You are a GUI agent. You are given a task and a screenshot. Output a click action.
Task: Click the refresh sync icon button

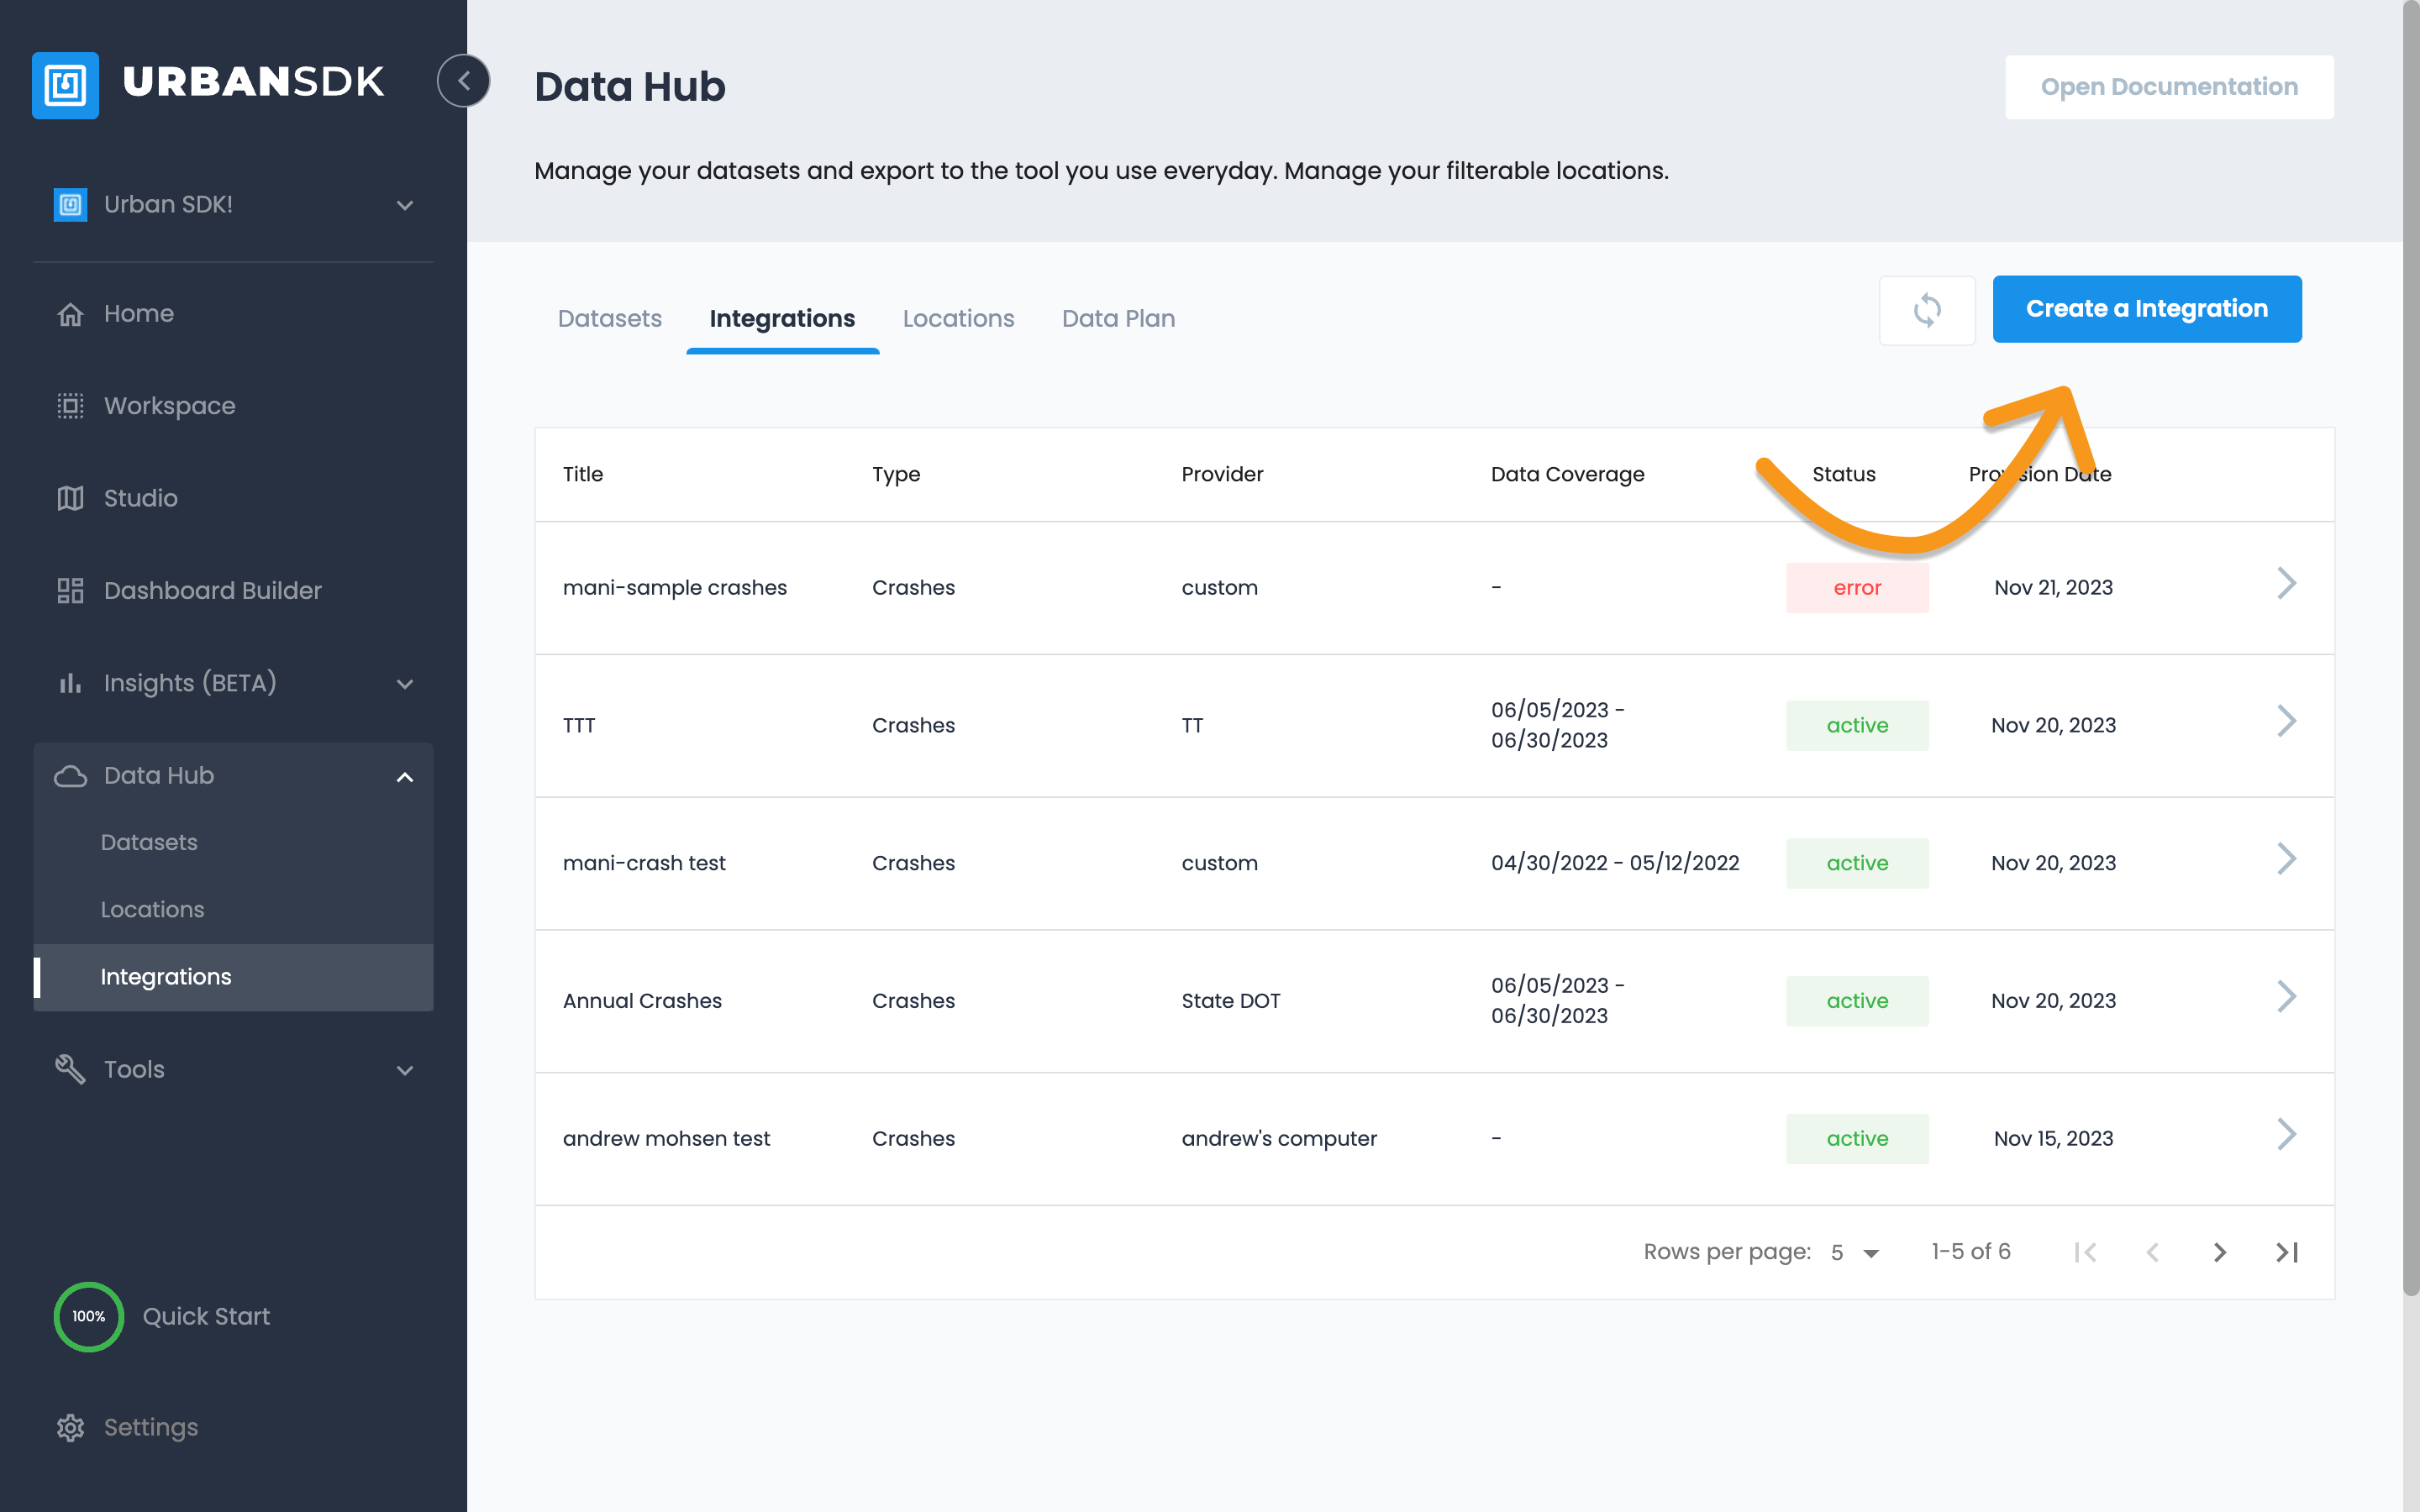pyautogui.click(x=1926, y=310)
